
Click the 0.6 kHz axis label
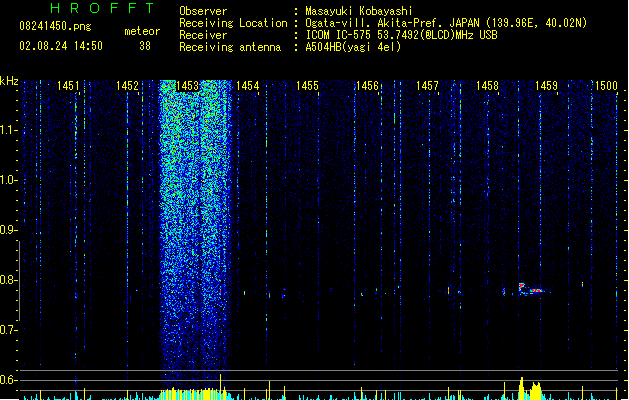[8, 380]
